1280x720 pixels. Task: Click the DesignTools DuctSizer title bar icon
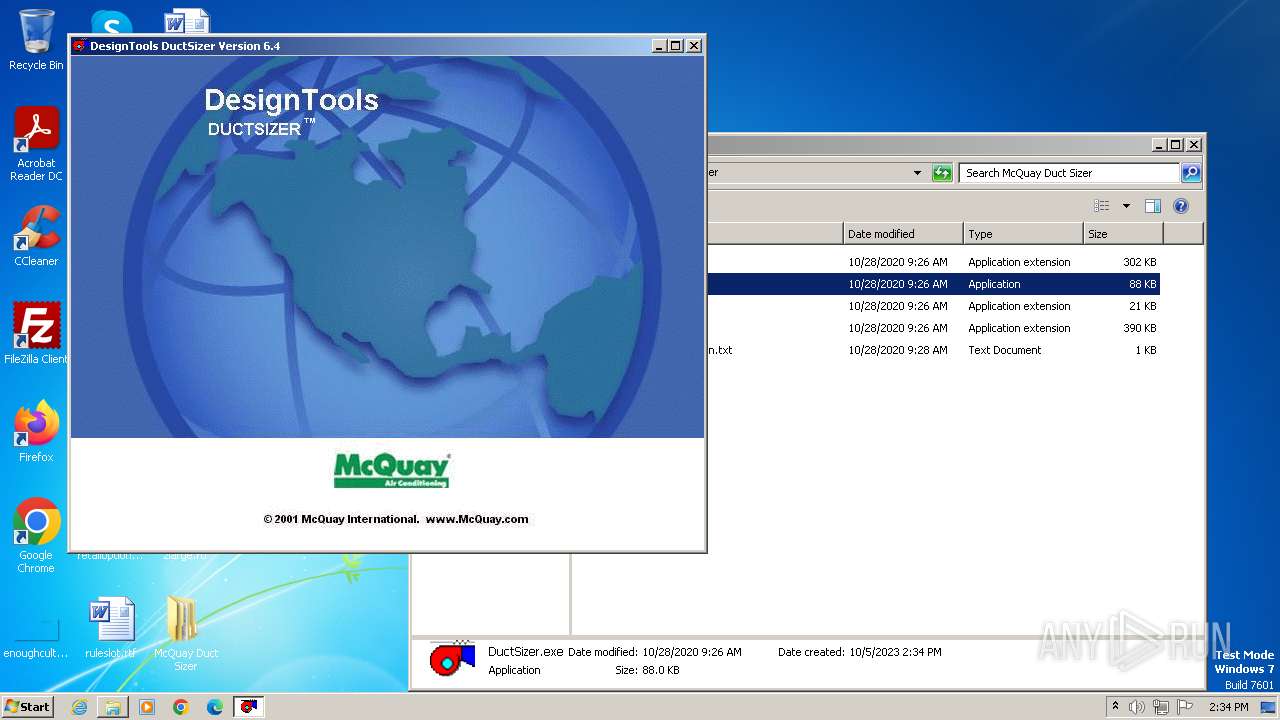pyautogui.click(x=79, y=46)
